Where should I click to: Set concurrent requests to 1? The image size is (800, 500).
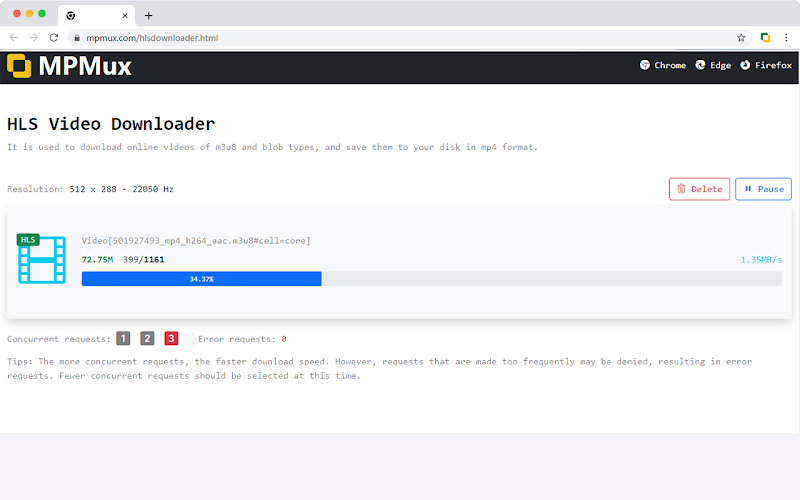pyautogui.click(x=123, y=338)
